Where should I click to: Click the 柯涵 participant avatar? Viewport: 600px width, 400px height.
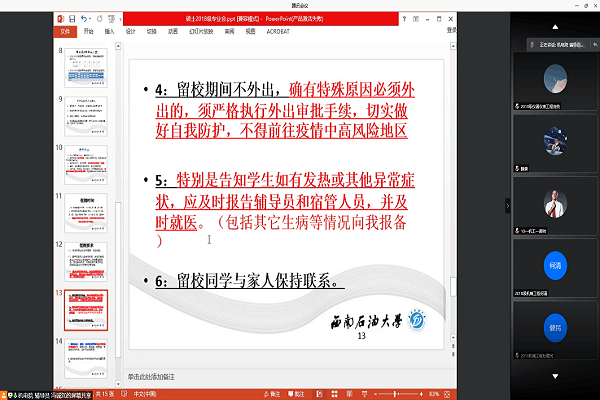pyautogui.click(x=555, y=268)
